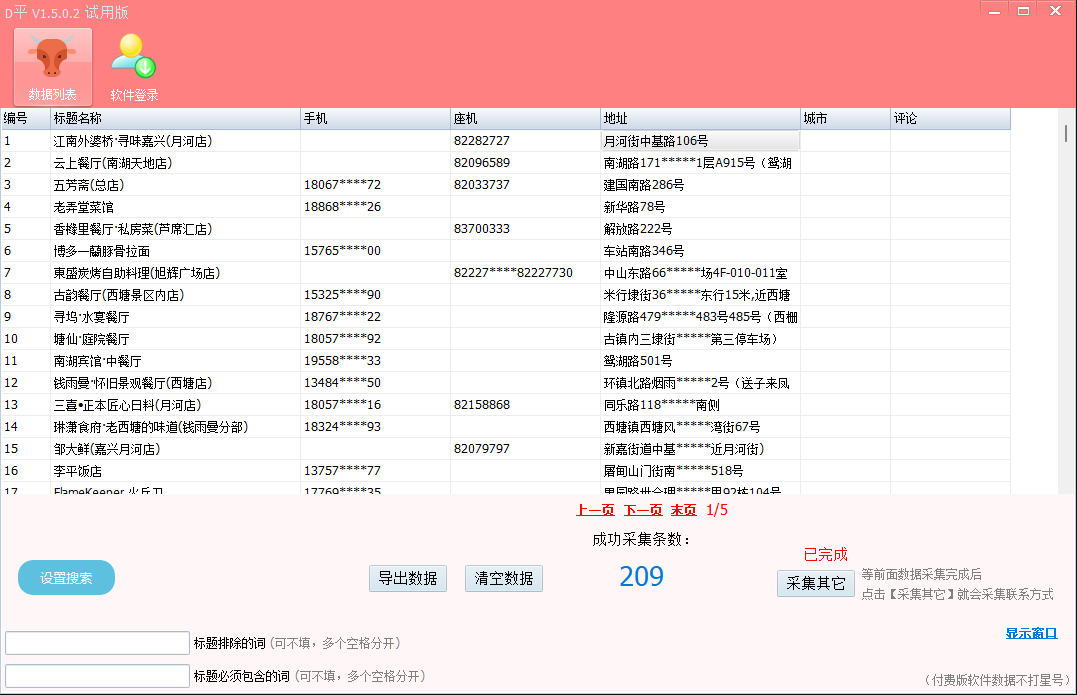
Task: Focus the 标题排除的词 input field
Action: [98, 643]
